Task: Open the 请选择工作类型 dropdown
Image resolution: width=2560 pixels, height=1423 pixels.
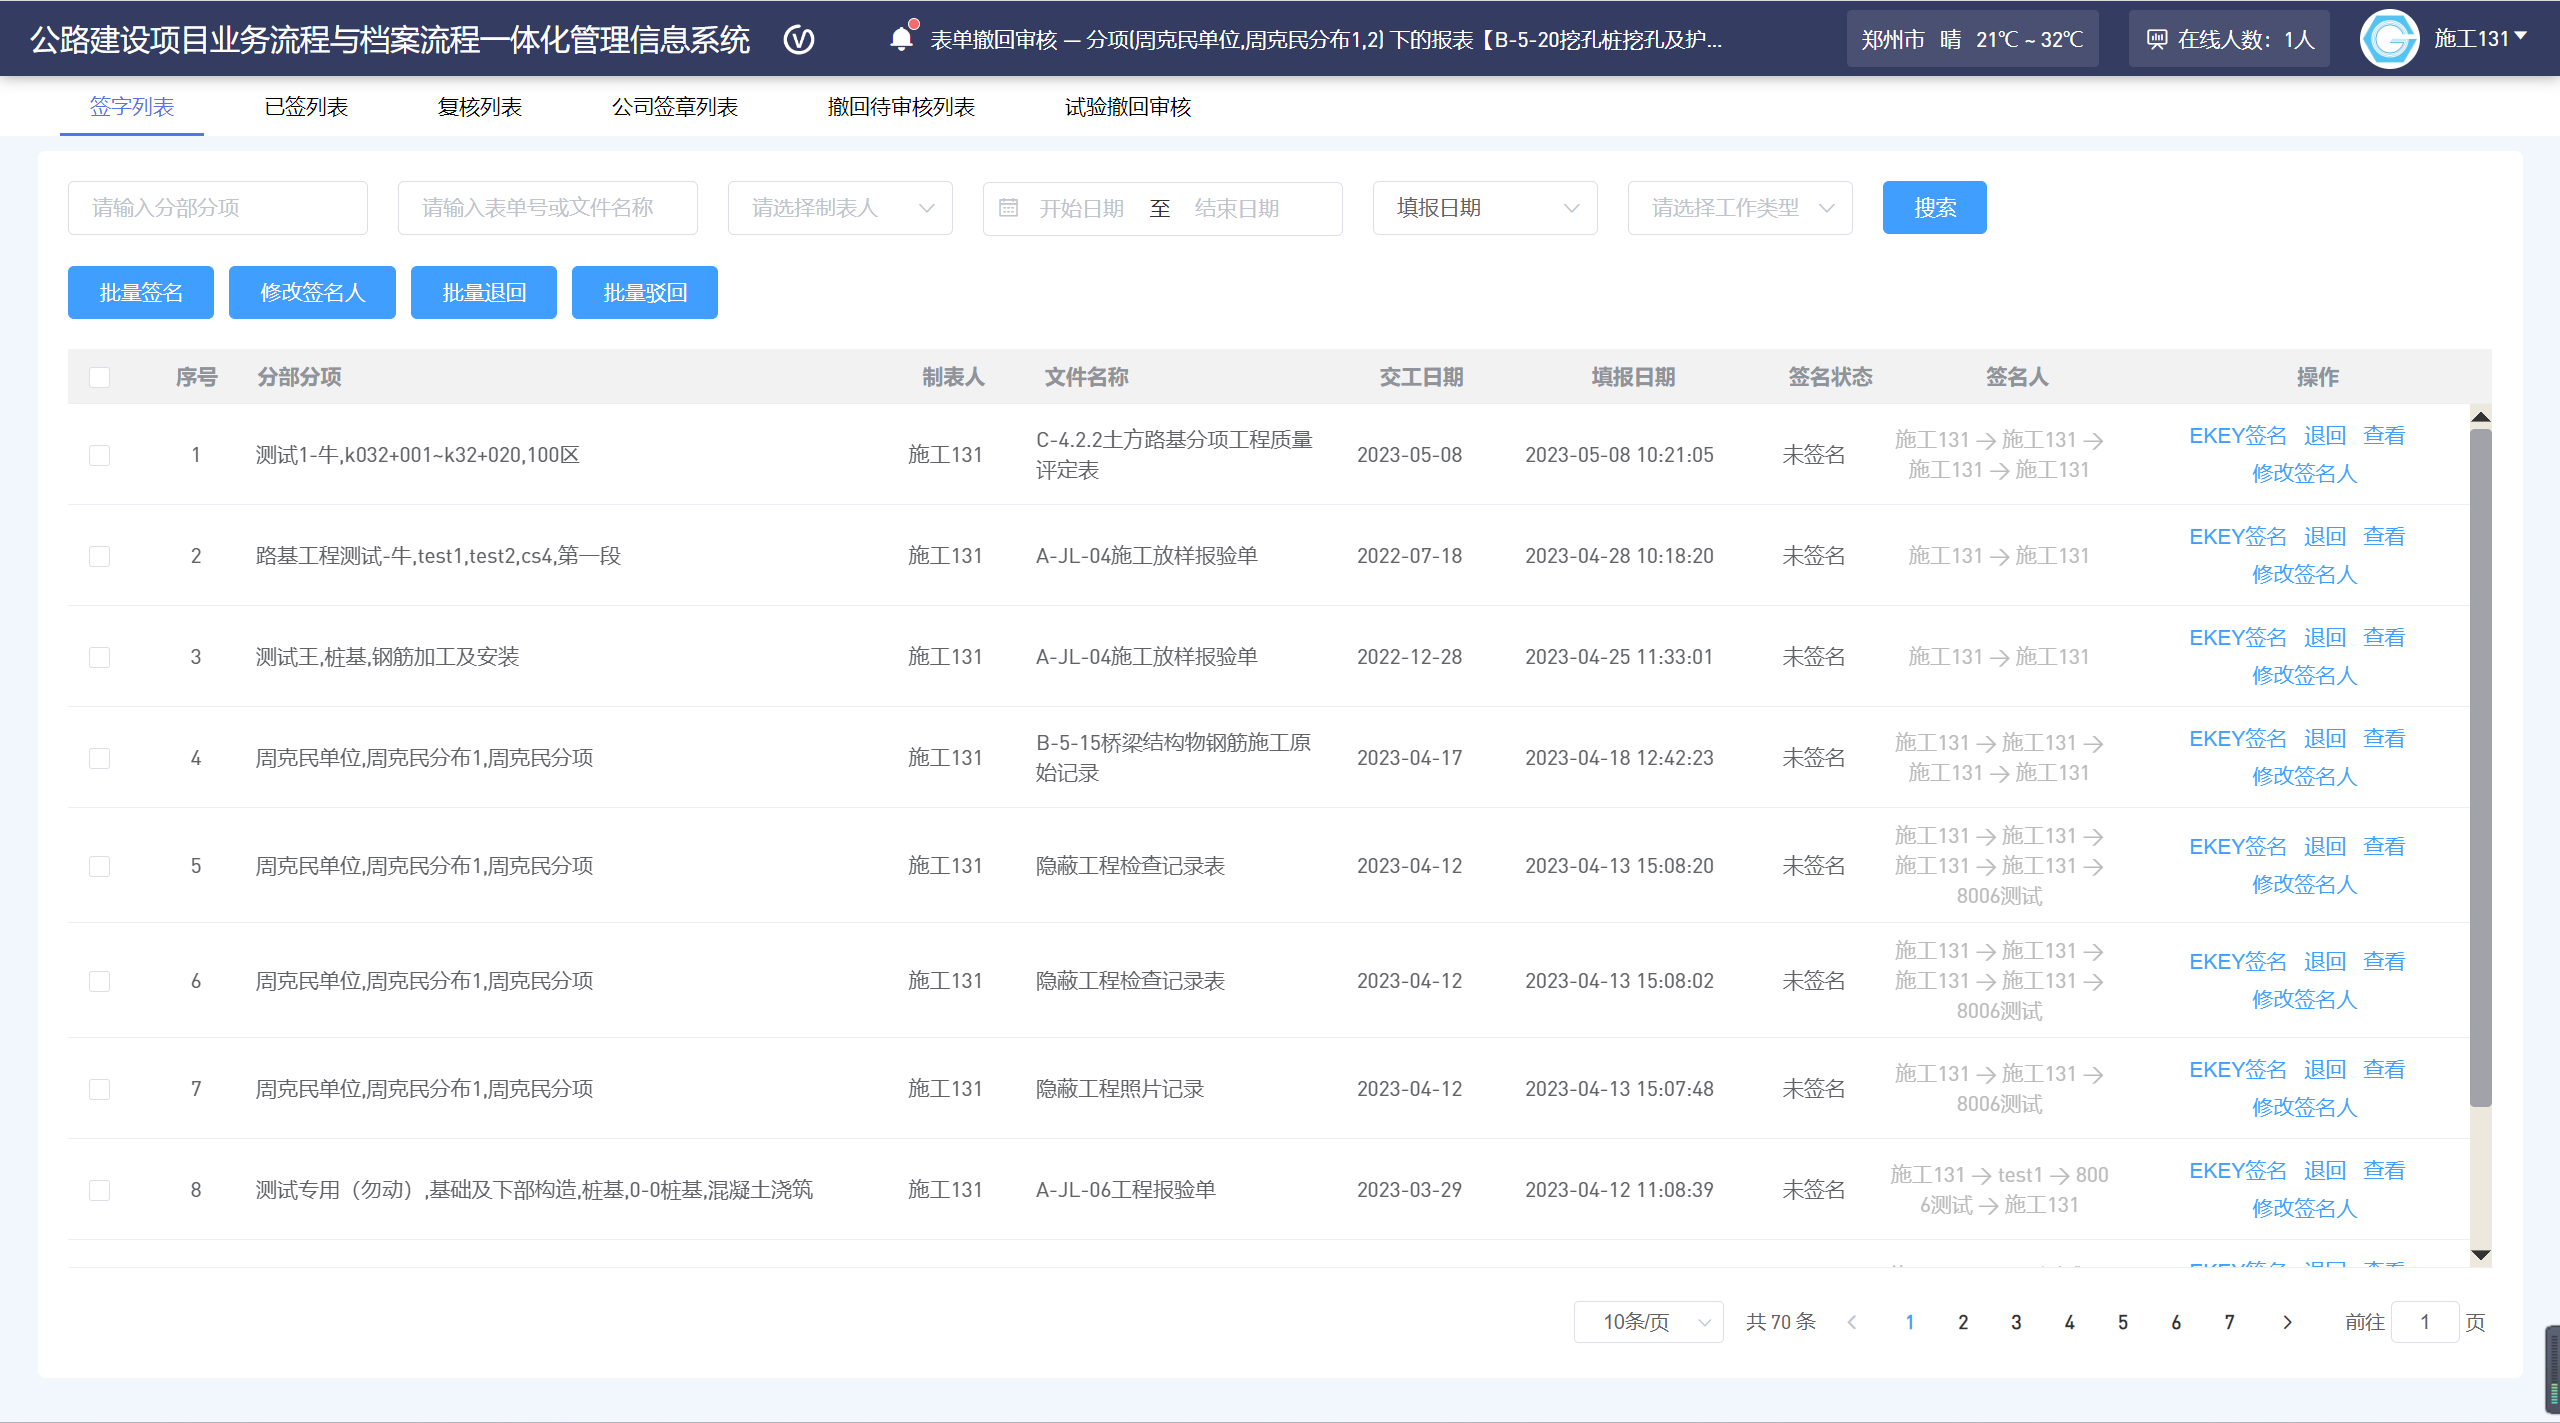Action: [1740, 208]
